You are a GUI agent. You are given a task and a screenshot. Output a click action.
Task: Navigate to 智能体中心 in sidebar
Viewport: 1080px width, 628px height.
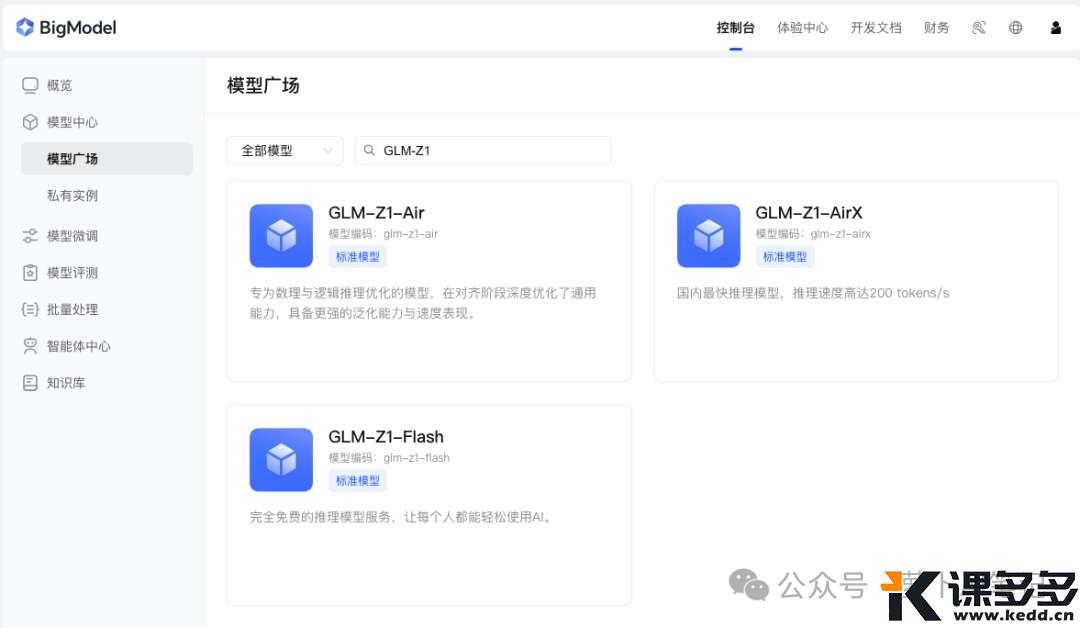pos(78,346)
